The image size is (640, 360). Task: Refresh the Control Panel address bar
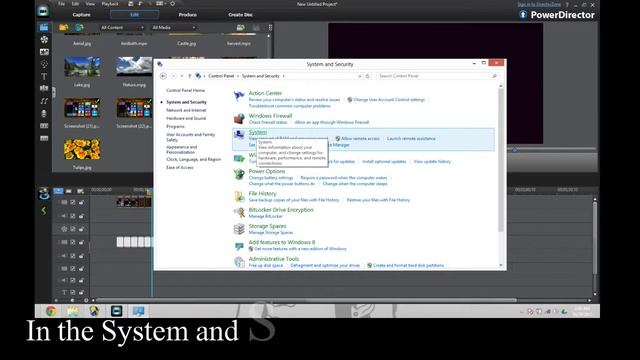[x=367, y=76]
